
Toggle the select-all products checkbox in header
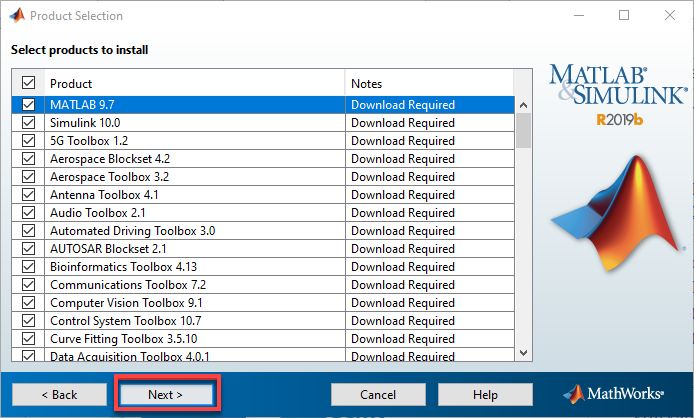(28, 83)
